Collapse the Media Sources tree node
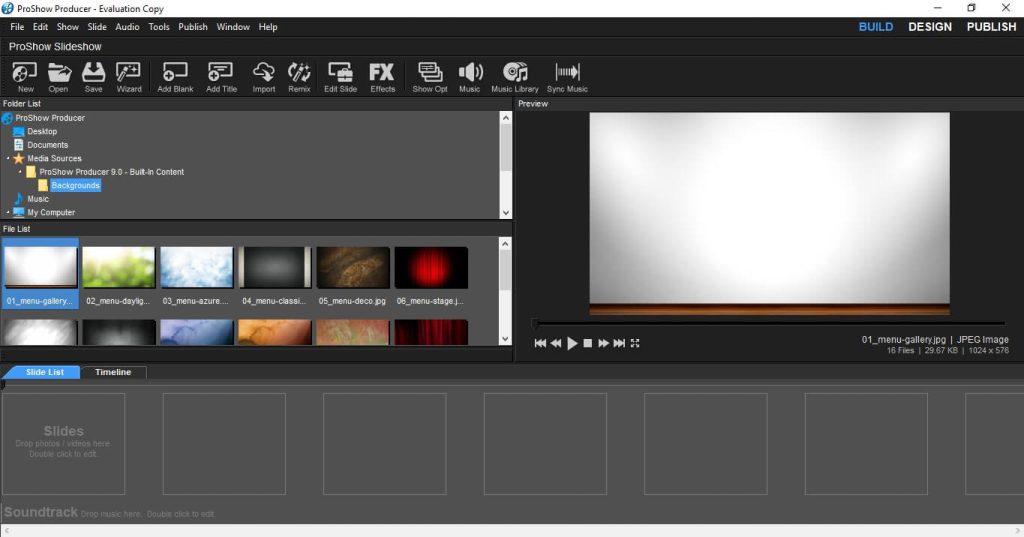Screen dimensions: 1024x537 click(x=8, y=159)
